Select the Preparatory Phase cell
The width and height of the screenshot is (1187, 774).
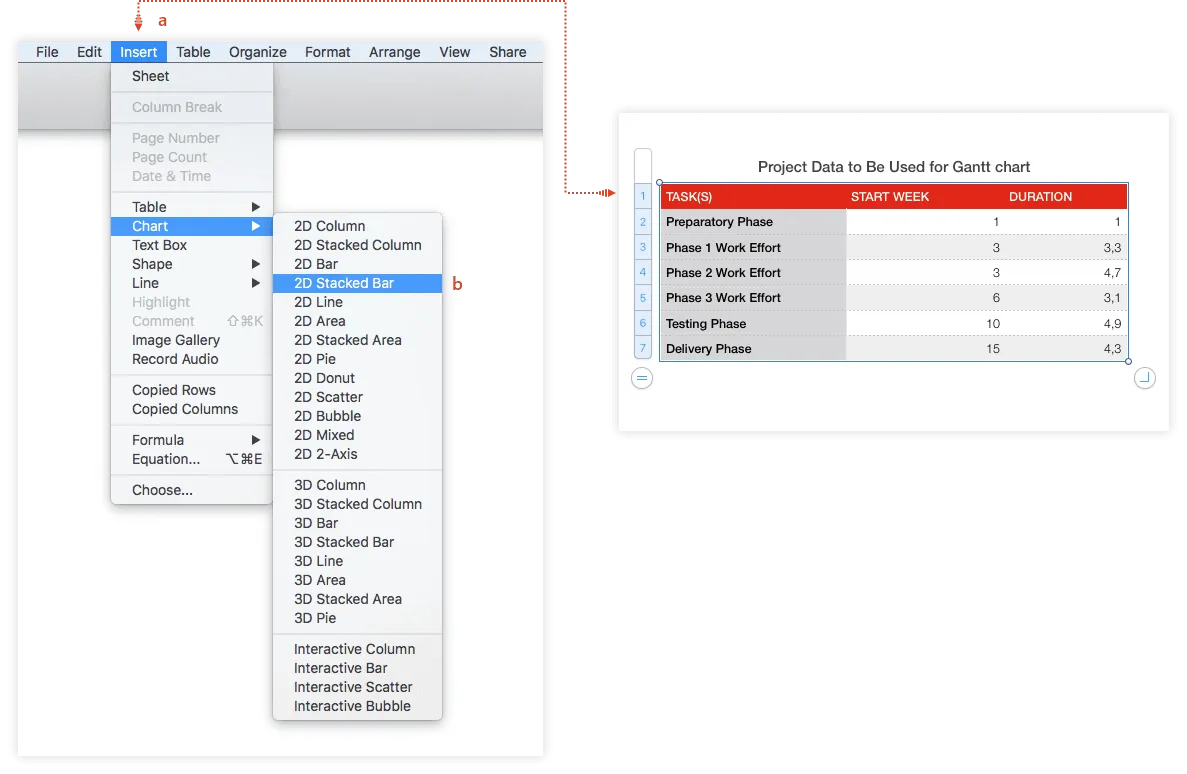coord(753,222)
